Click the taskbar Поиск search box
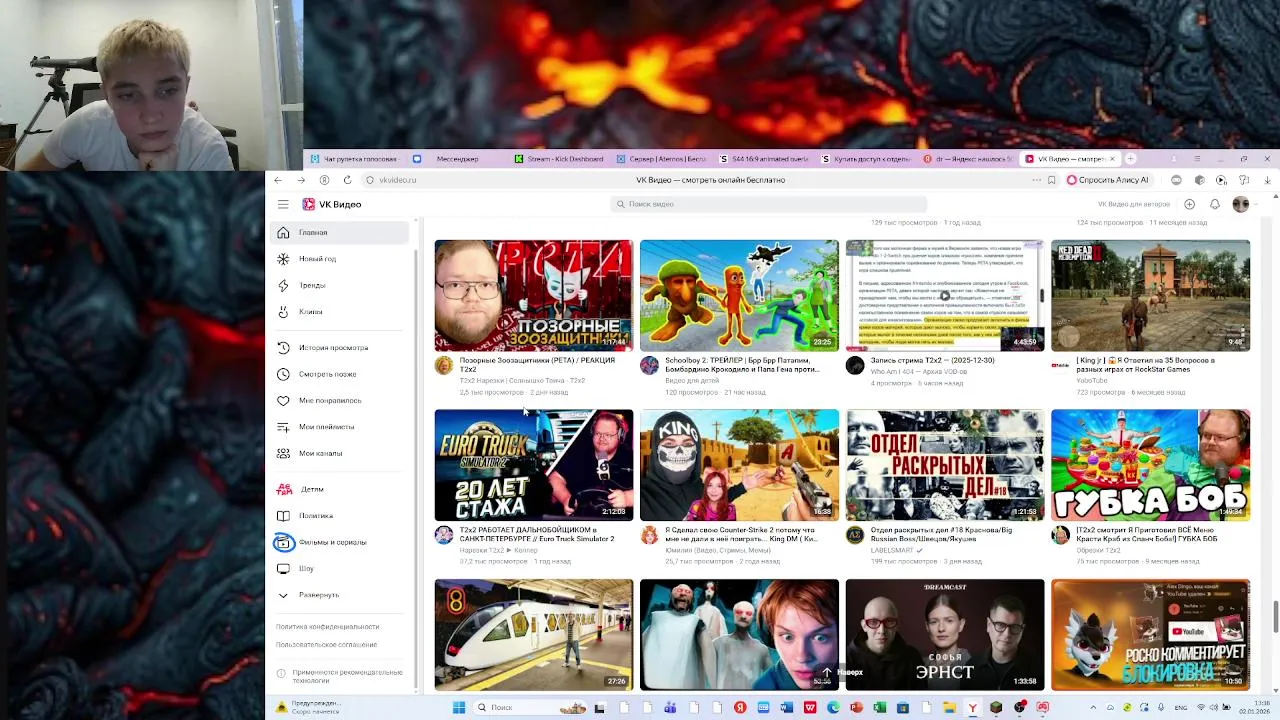The height and width of the screenshot is (720, 1280). [530, 708]
